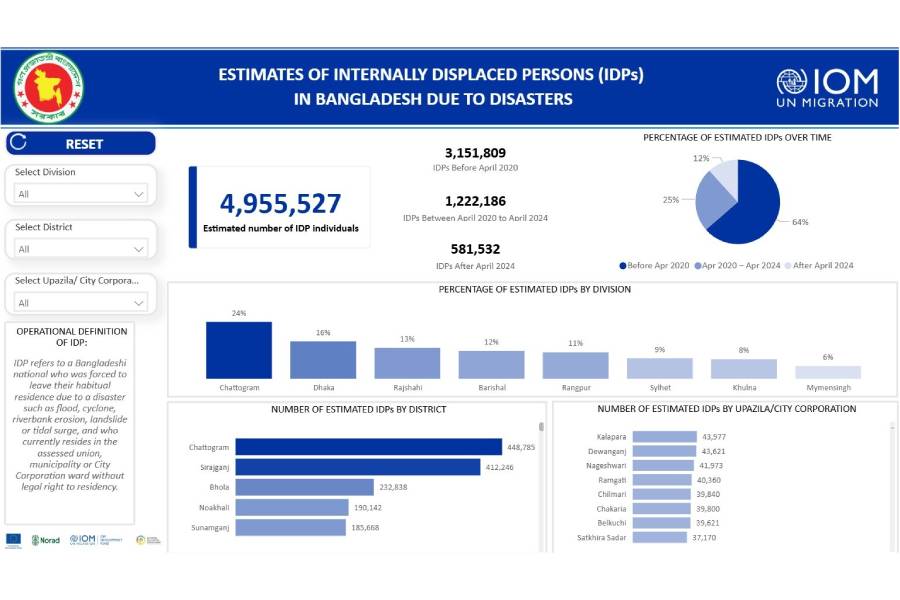The width and height of the screenshot is (900, 600).
Task: Select the Mymensingh division bar
Action: [x=828, y=372]
